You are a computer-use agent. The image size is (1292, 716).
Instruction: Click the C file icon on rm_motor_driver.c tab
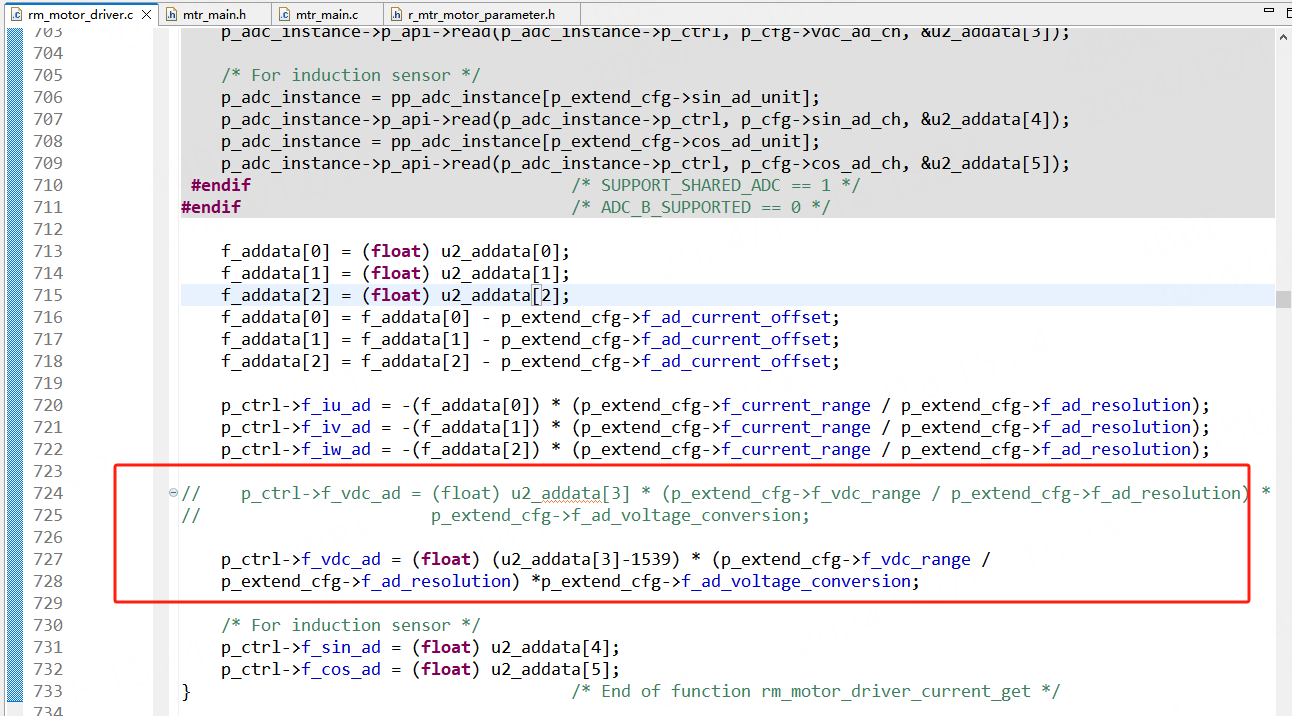(14, 15)
